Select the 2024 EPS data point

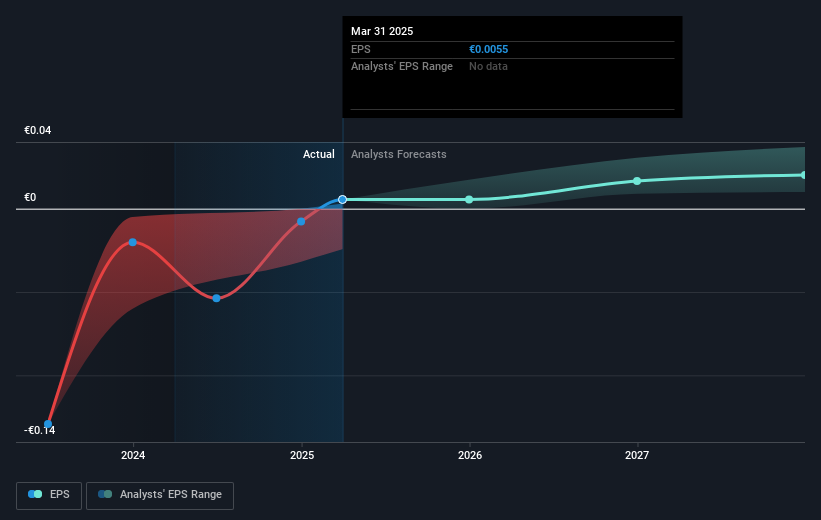coord(132,242)
